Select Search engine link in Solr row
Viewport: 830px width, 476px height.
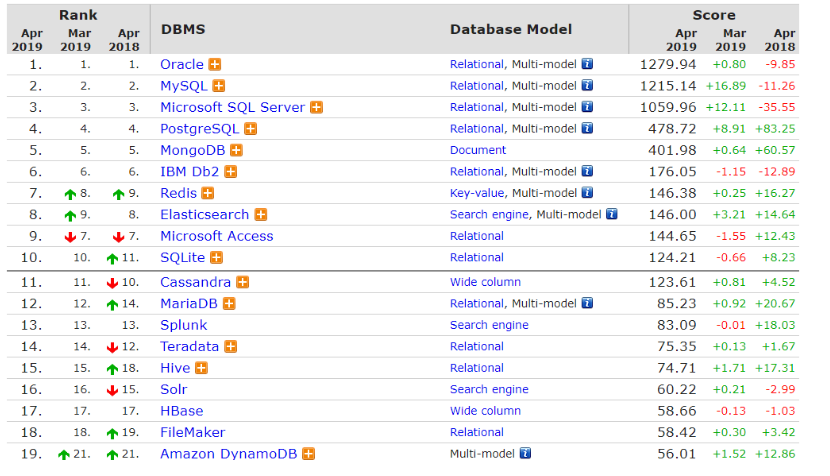[489, 390]
